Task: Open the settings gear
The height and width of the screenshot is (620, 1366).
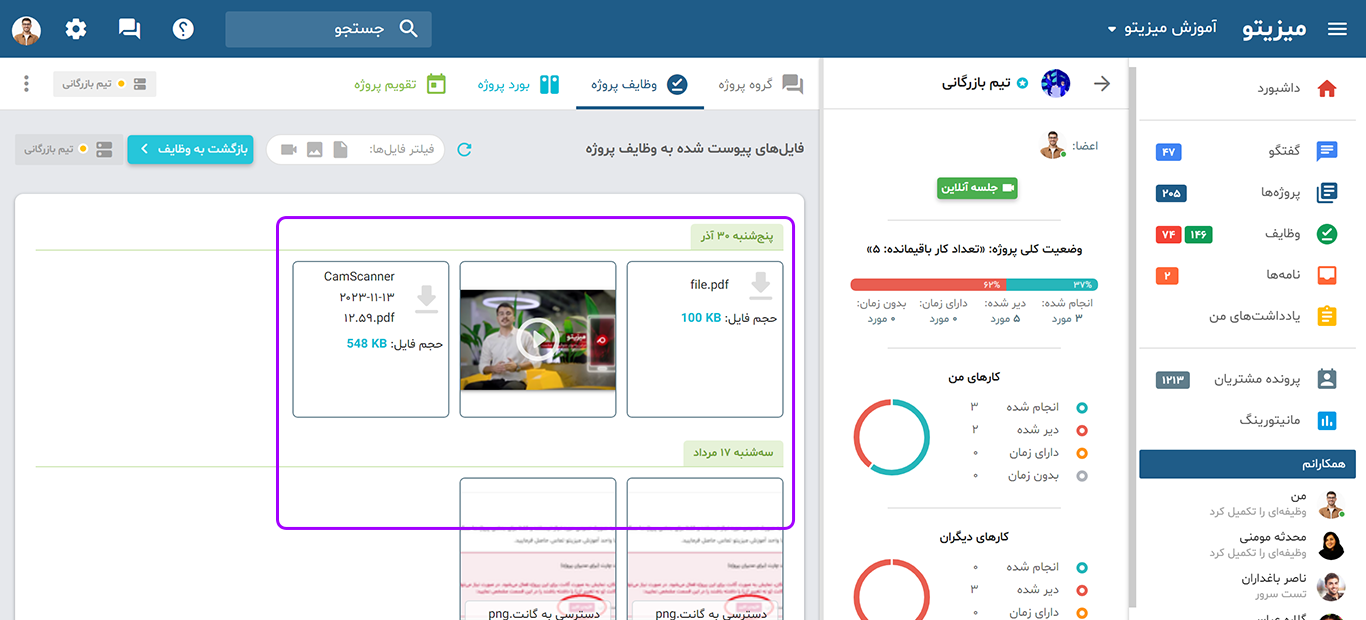Action: tap(76, 29)
